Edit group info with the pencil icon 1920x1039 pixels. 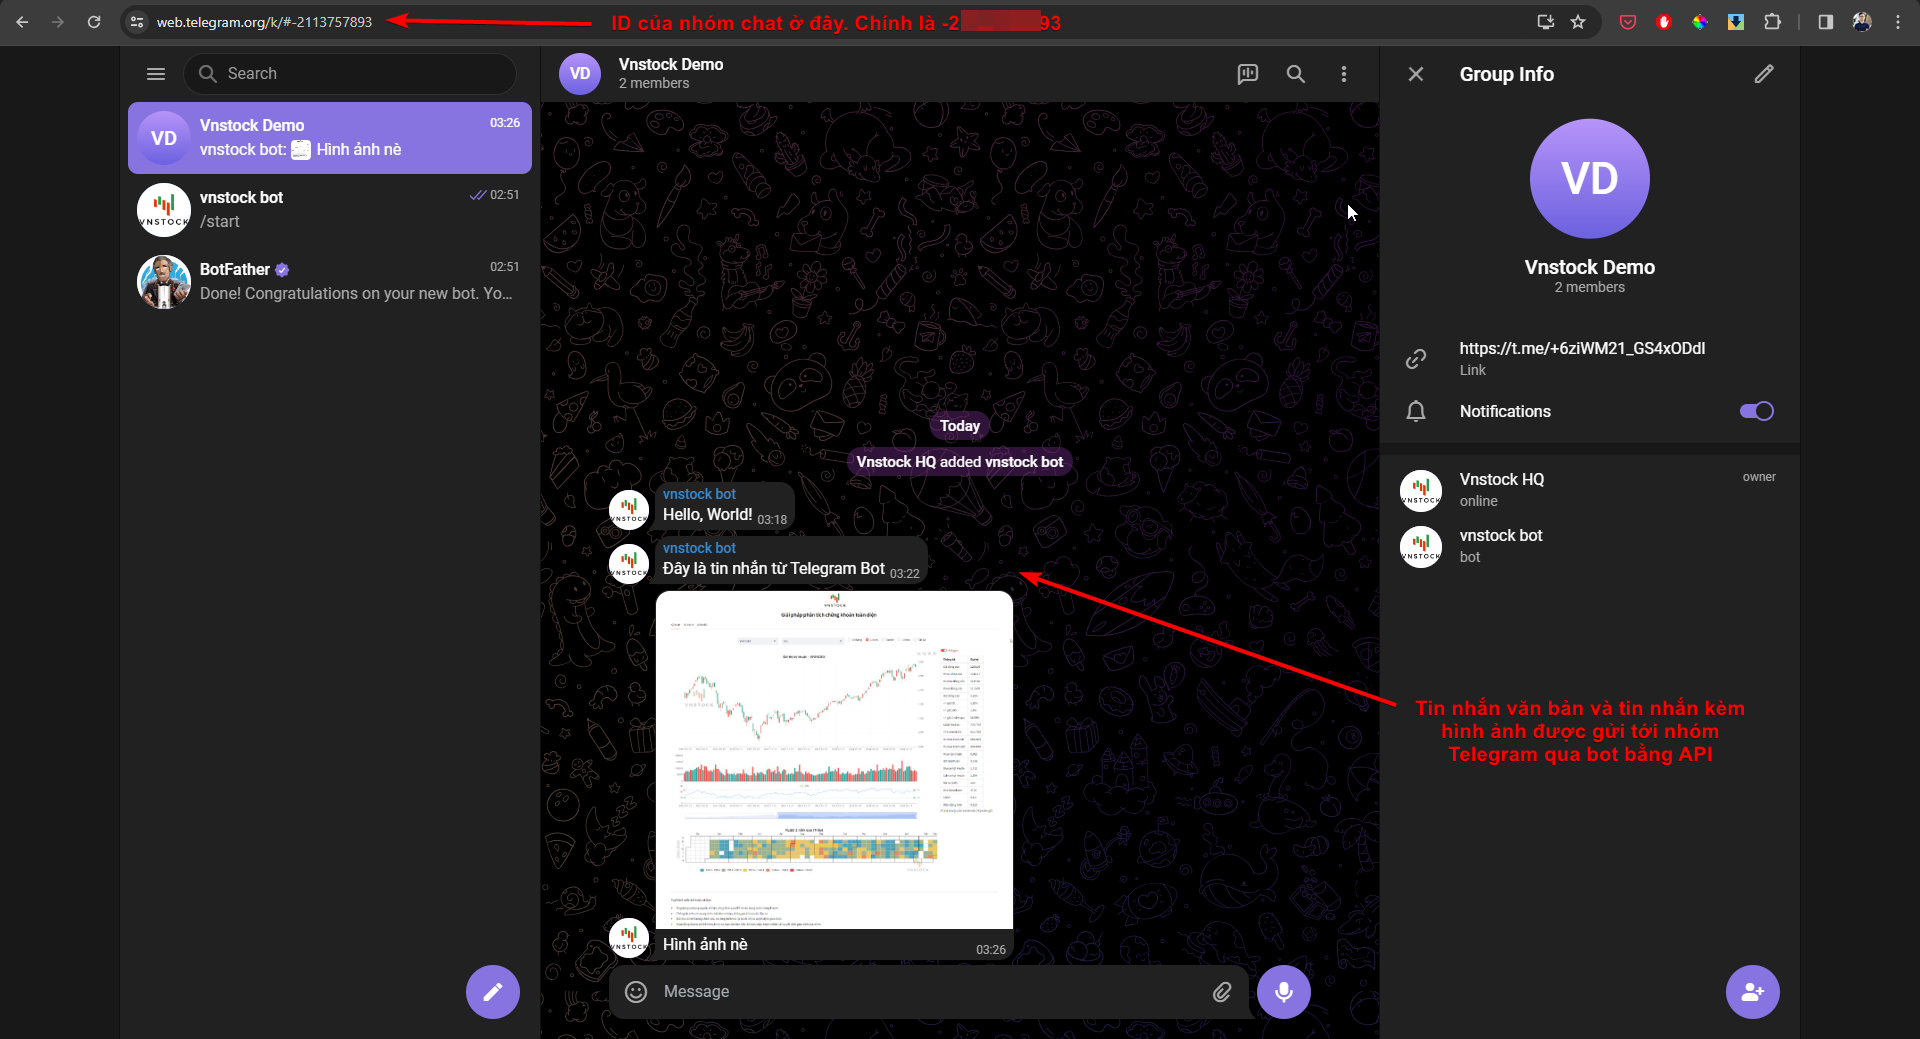(x=1765, y=73)
